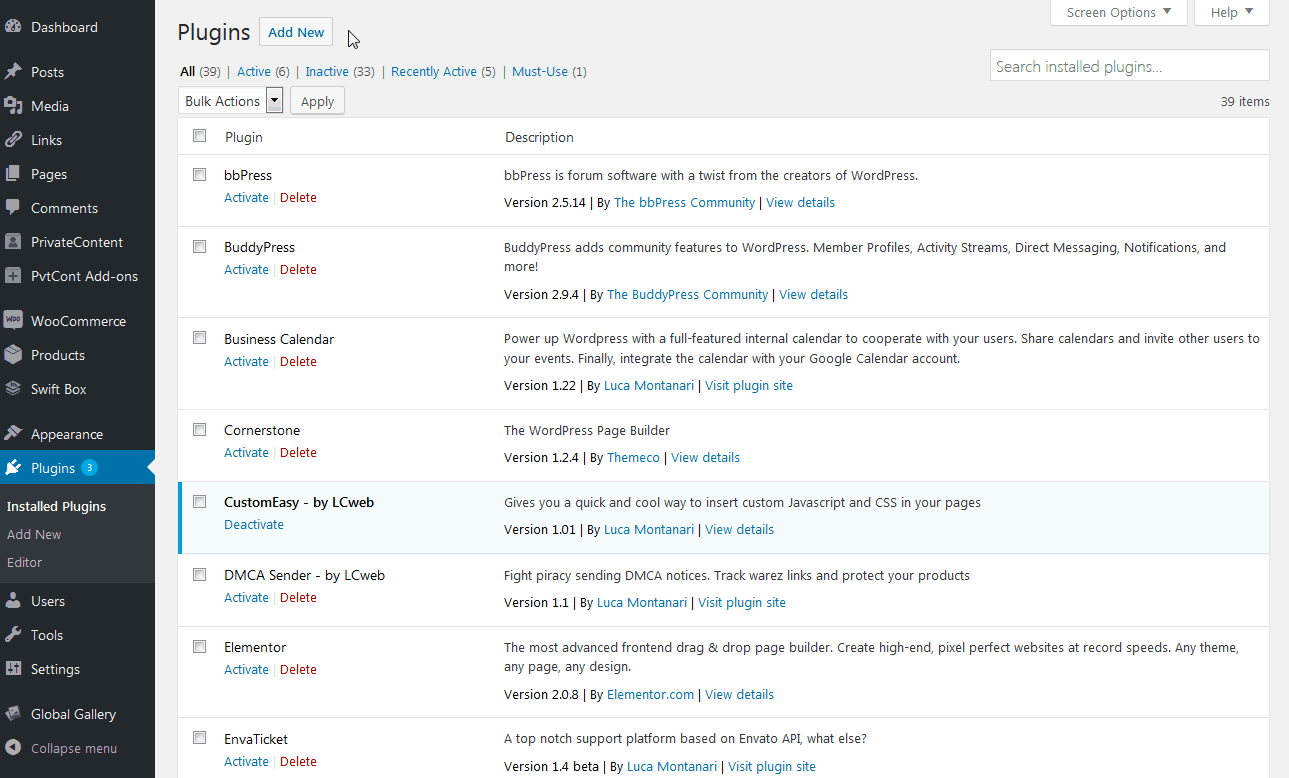
Task: Check the bbPress plugin checkbox
Action: click(200, 174)
